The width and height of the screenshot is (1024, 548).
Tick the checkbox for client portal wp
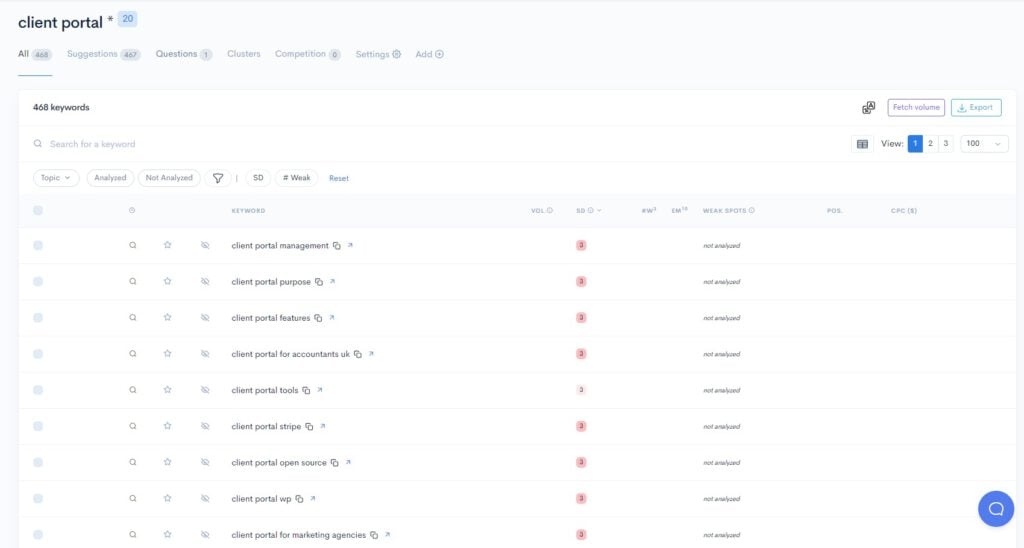[38, 499]
